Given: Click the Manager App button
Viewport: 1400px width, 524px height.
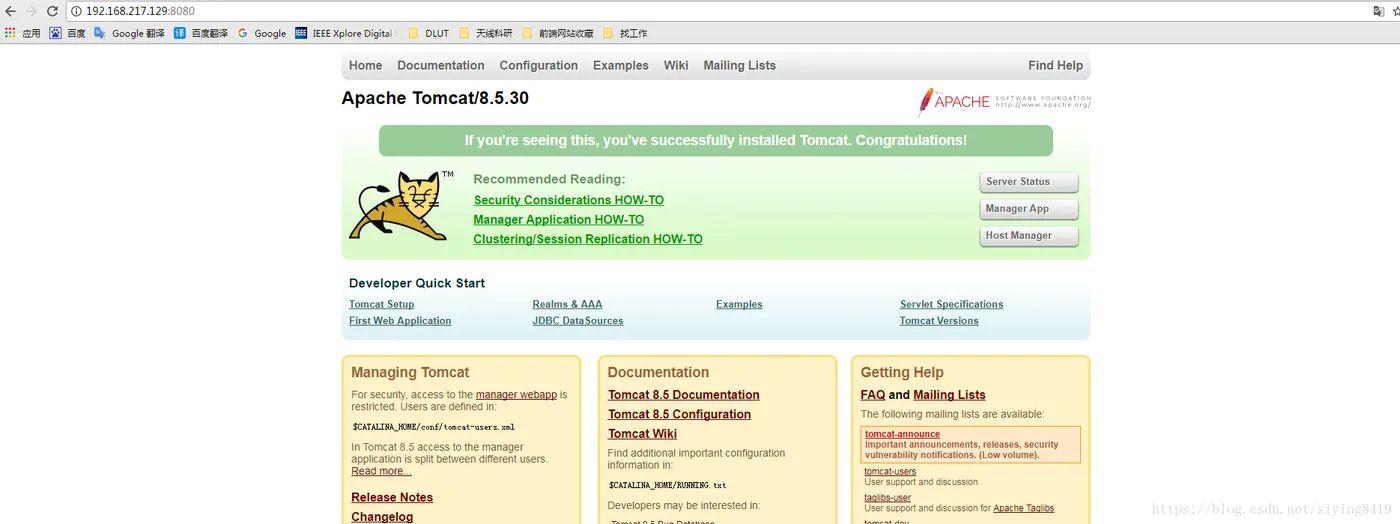Looking at the screenshot, I should click(x=1029, y=209).
